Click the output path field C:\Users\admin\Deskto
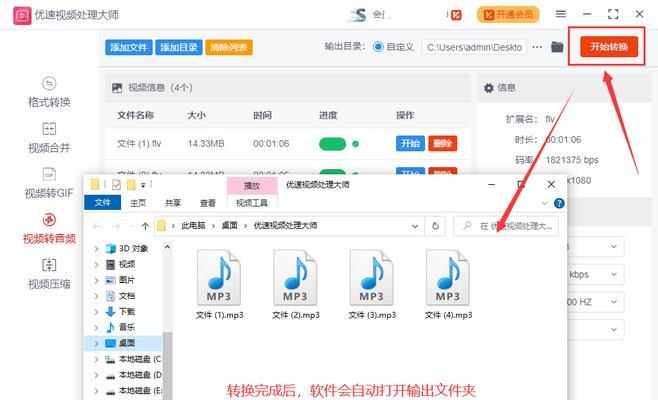The image size is (658, 400). coord(474,47)
